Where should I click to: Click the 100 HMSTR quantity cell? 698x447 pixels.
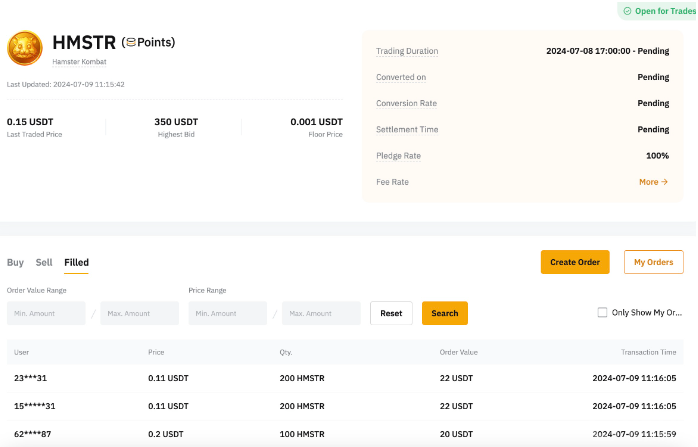click(x=302, y=434)
